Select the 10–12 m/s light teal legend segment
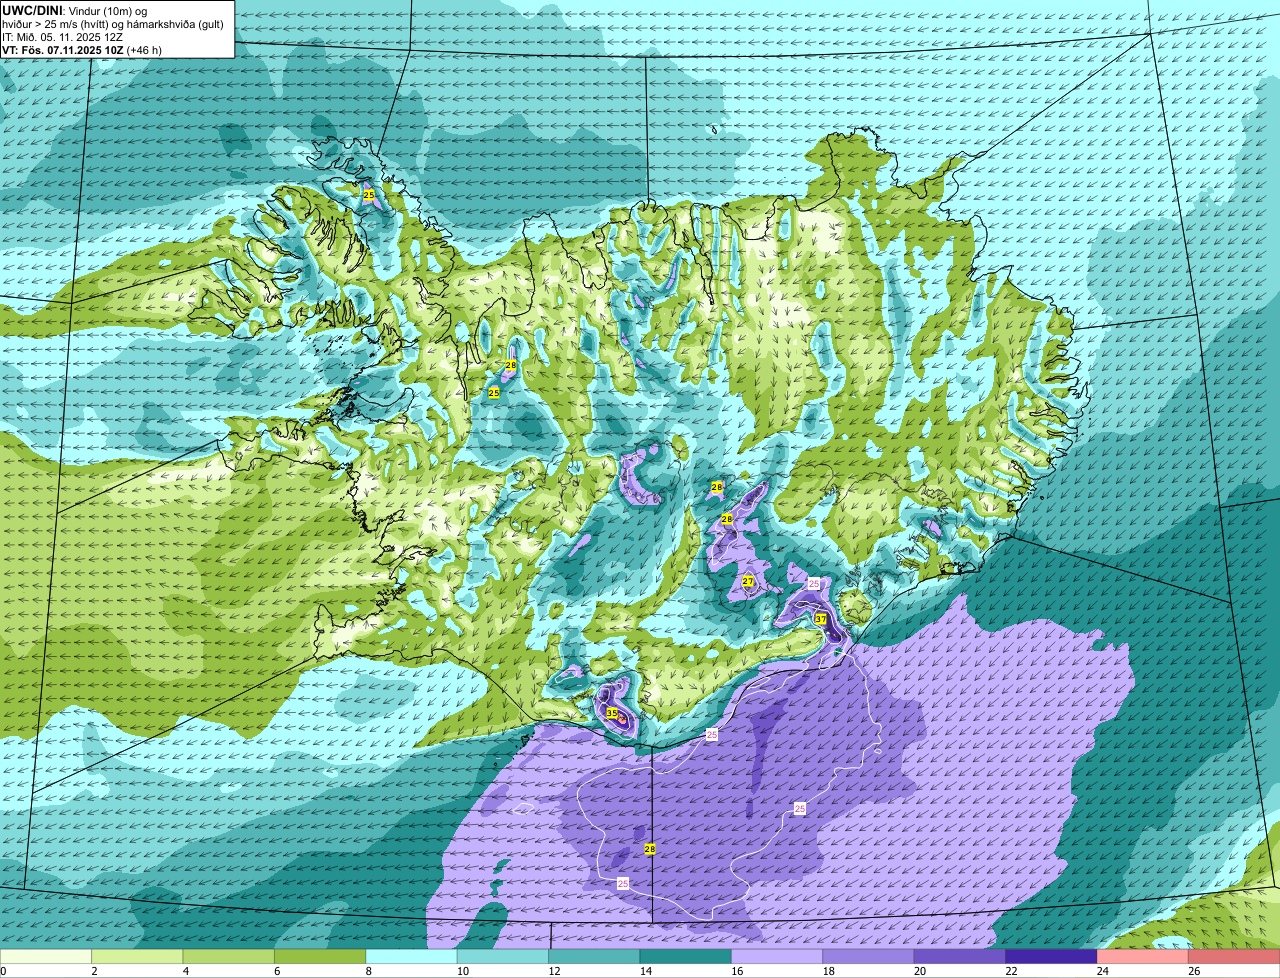Viewport: 1280px width, 978px height. (503, 956)
